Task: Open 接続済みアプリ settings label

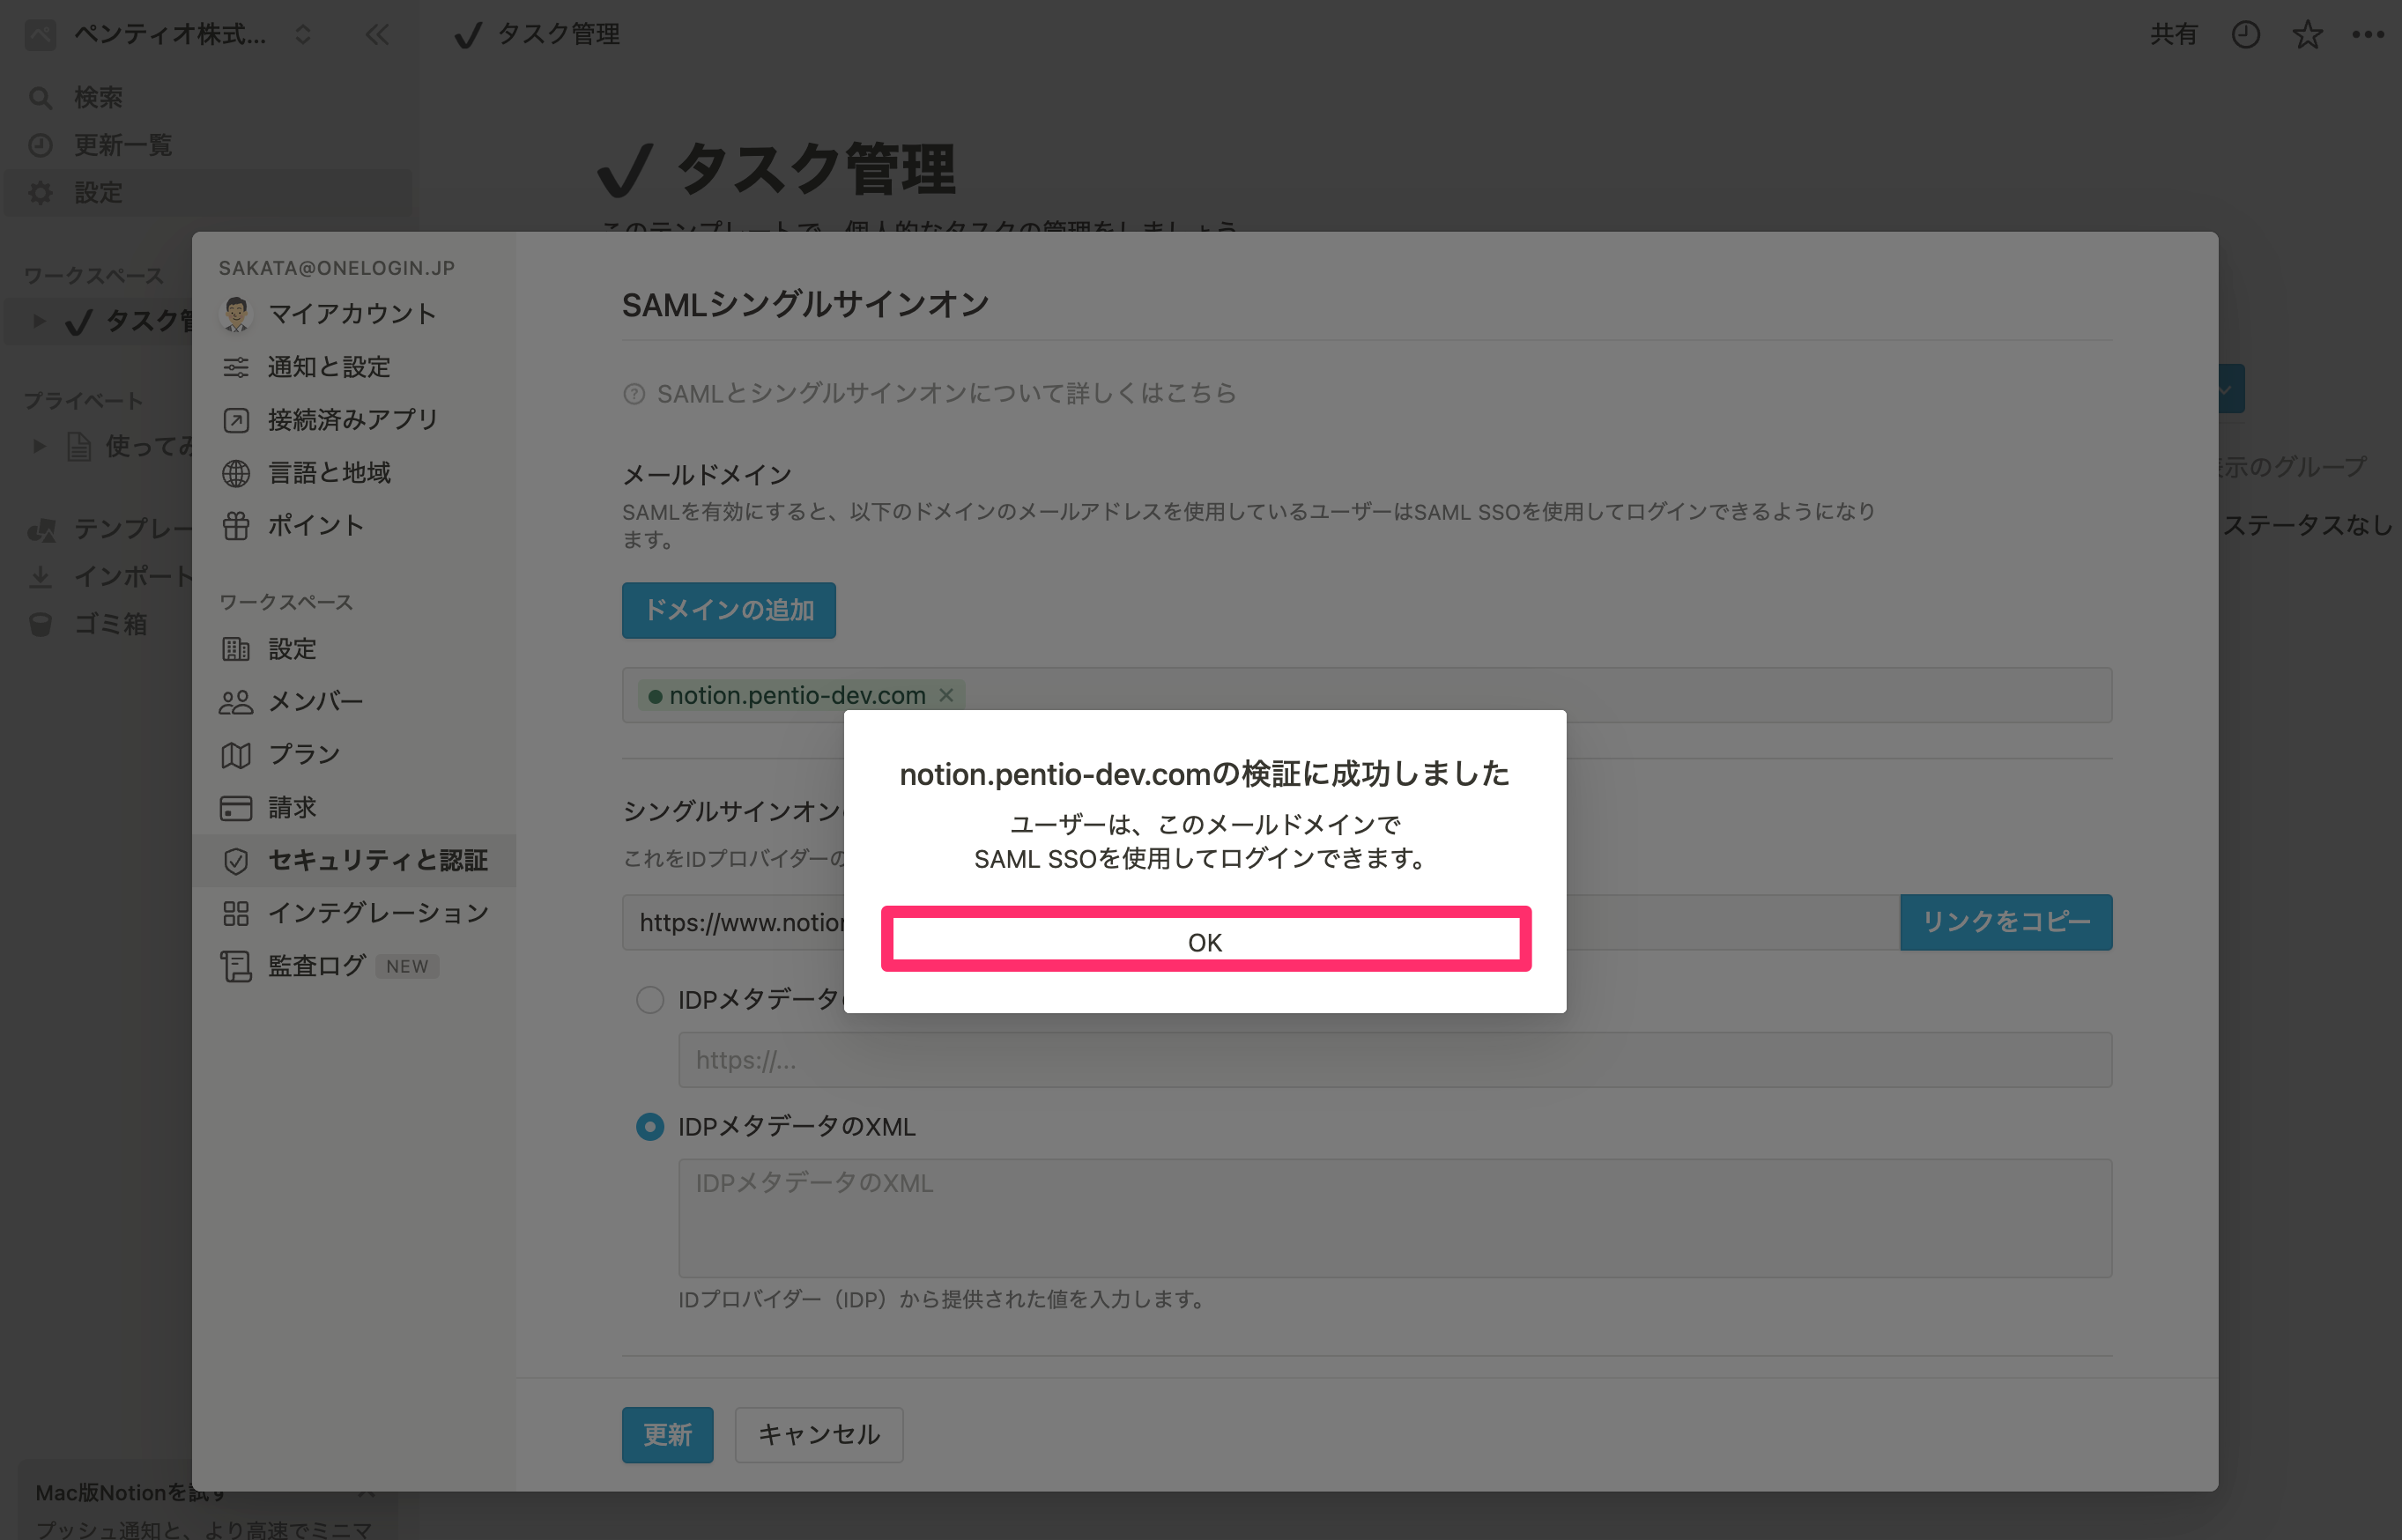Action: (353, 420)
